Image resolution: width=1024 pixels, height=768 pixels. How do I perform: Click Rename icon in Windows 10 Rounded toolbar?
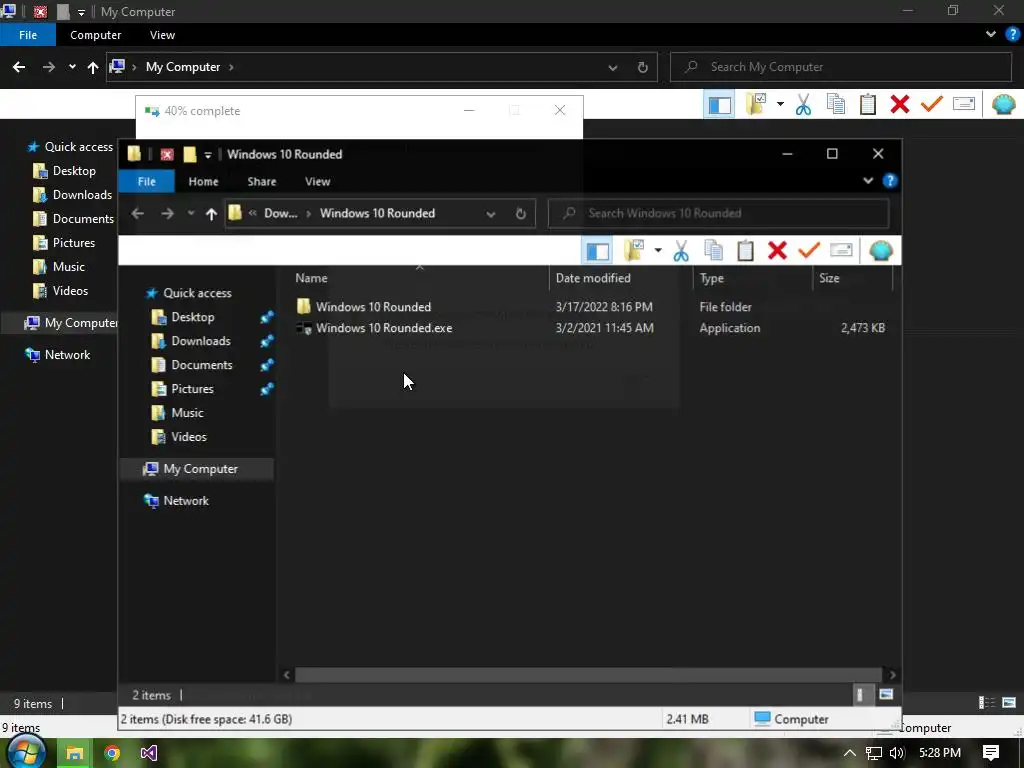[x=841, y=250]
